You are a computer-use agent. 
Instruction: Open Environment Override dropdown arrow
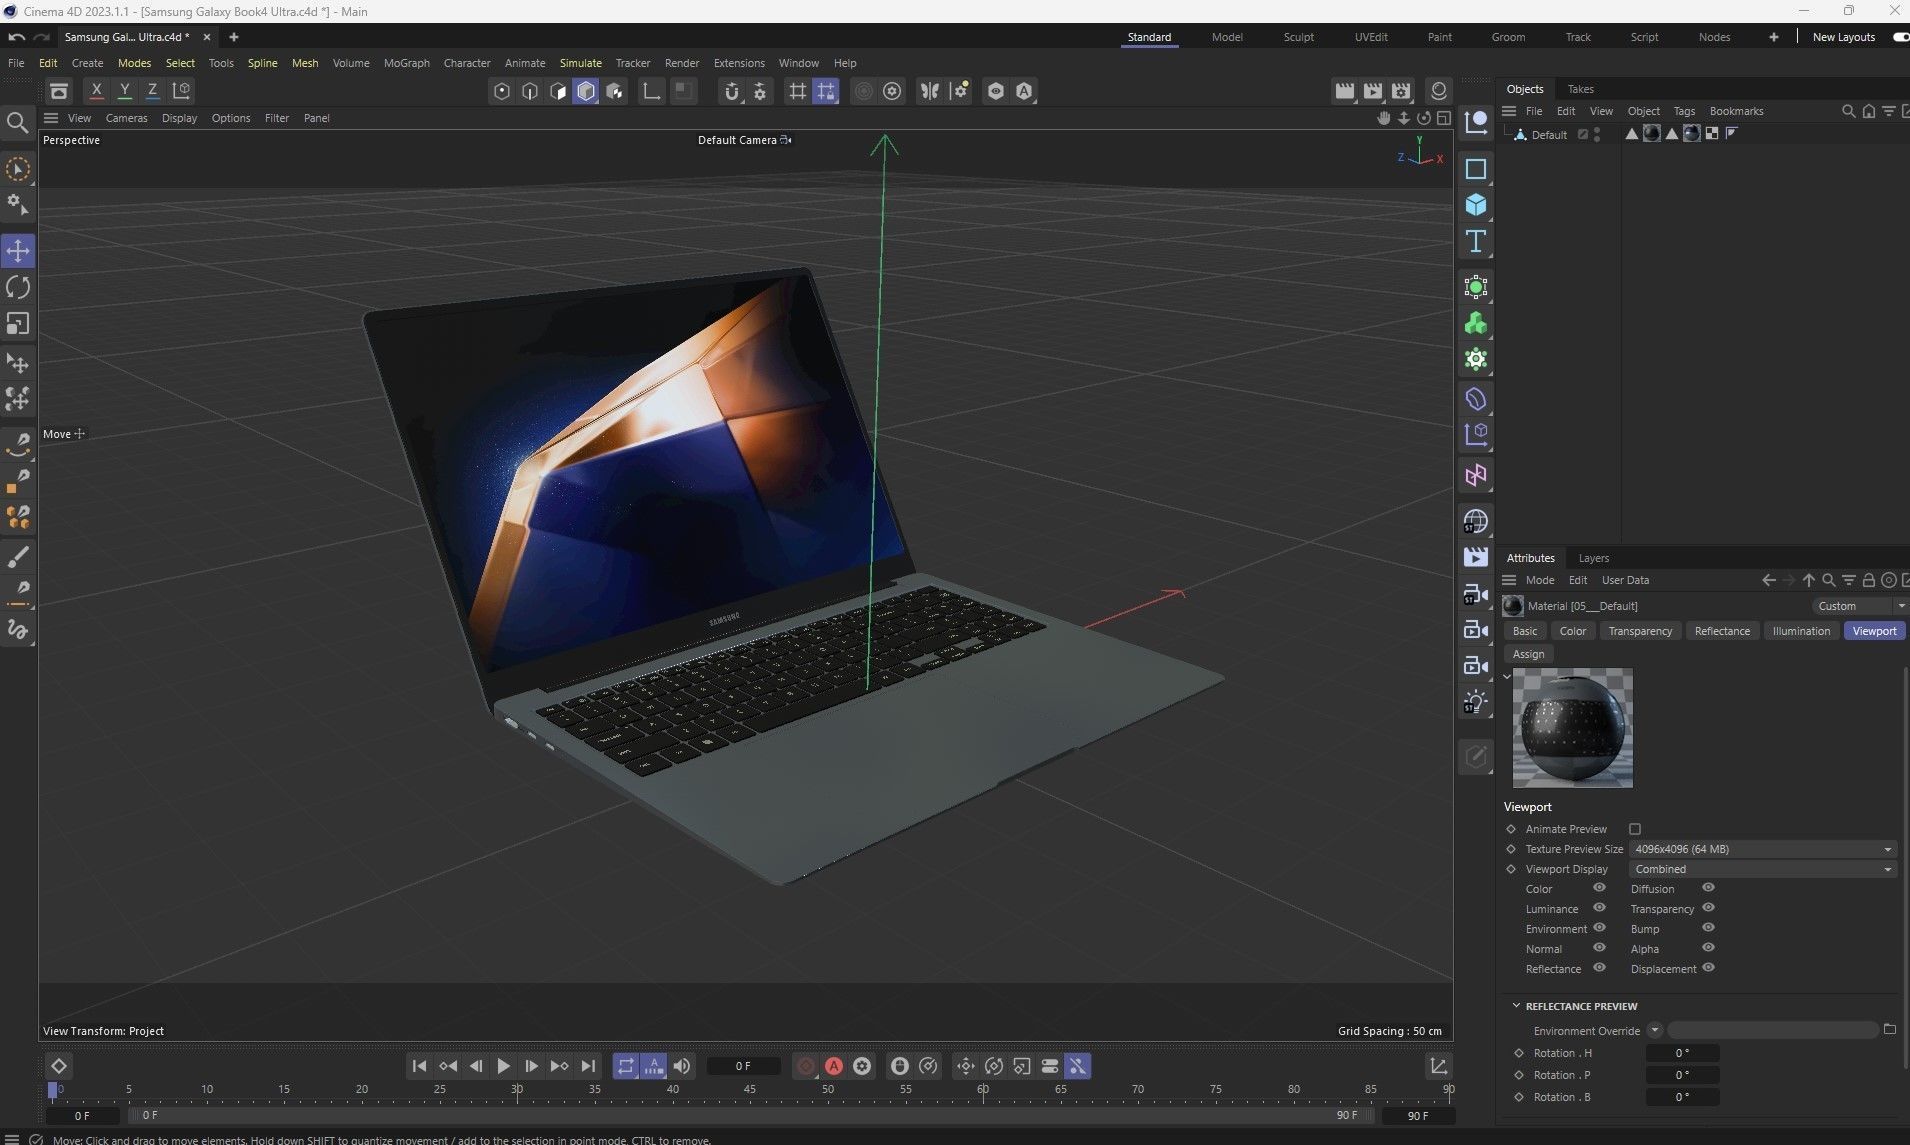[x=1655, y=1030]
